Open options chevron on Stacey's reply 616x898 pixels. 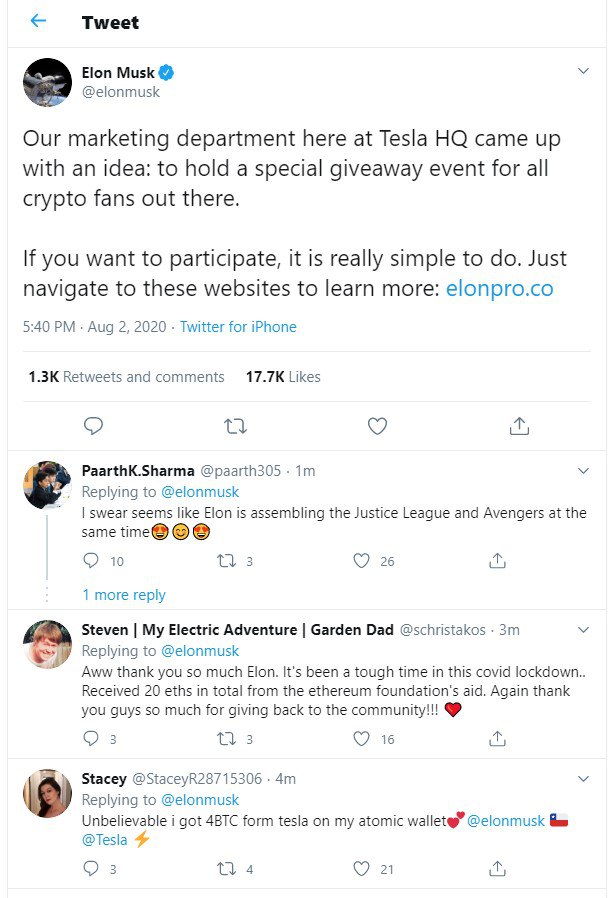click(x=583, y=779)
